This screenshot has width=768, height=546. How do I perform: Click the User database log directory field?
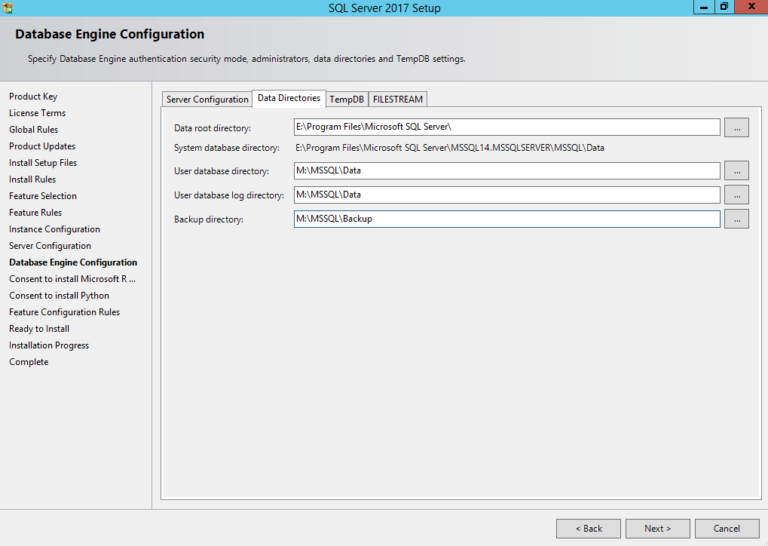(507, 194)
